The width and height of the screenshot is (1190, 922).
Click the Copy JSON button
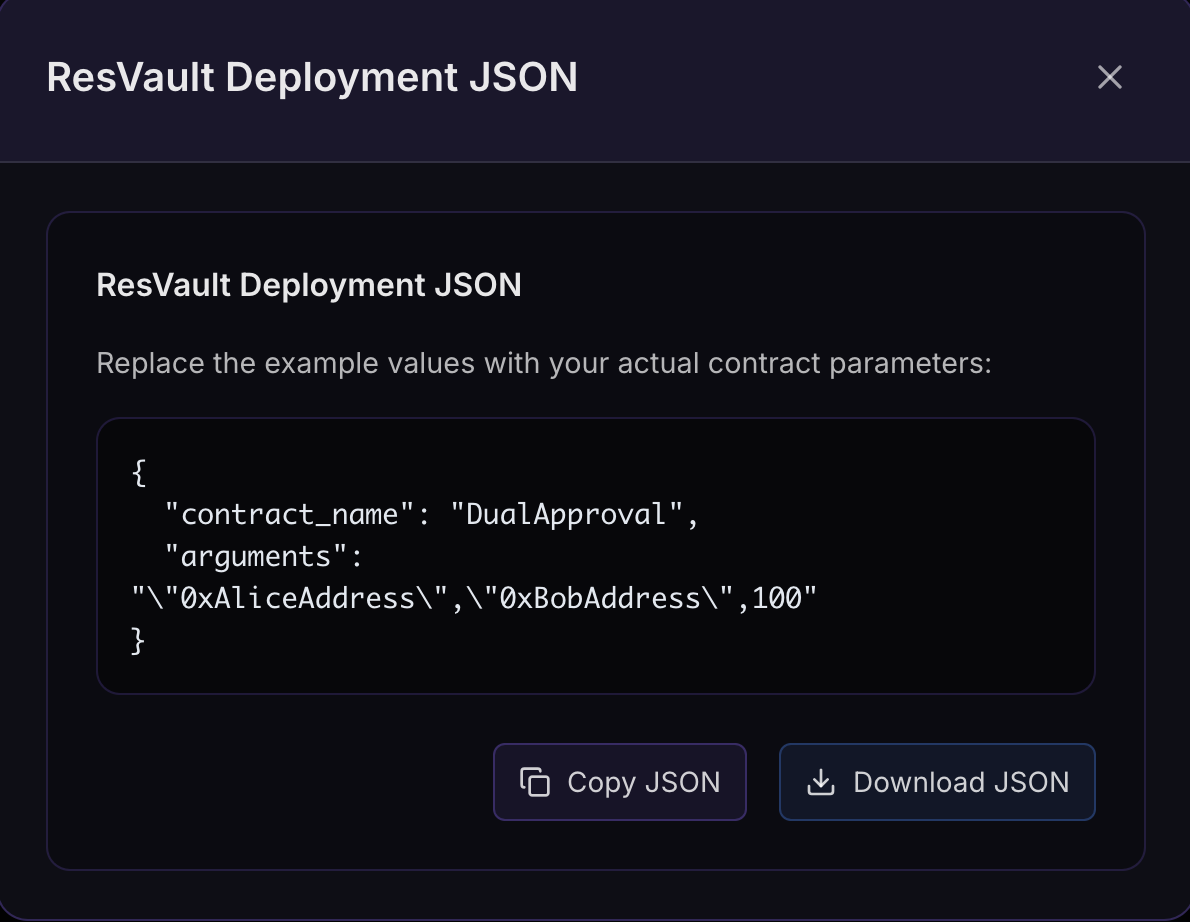(x=620, y=782)
